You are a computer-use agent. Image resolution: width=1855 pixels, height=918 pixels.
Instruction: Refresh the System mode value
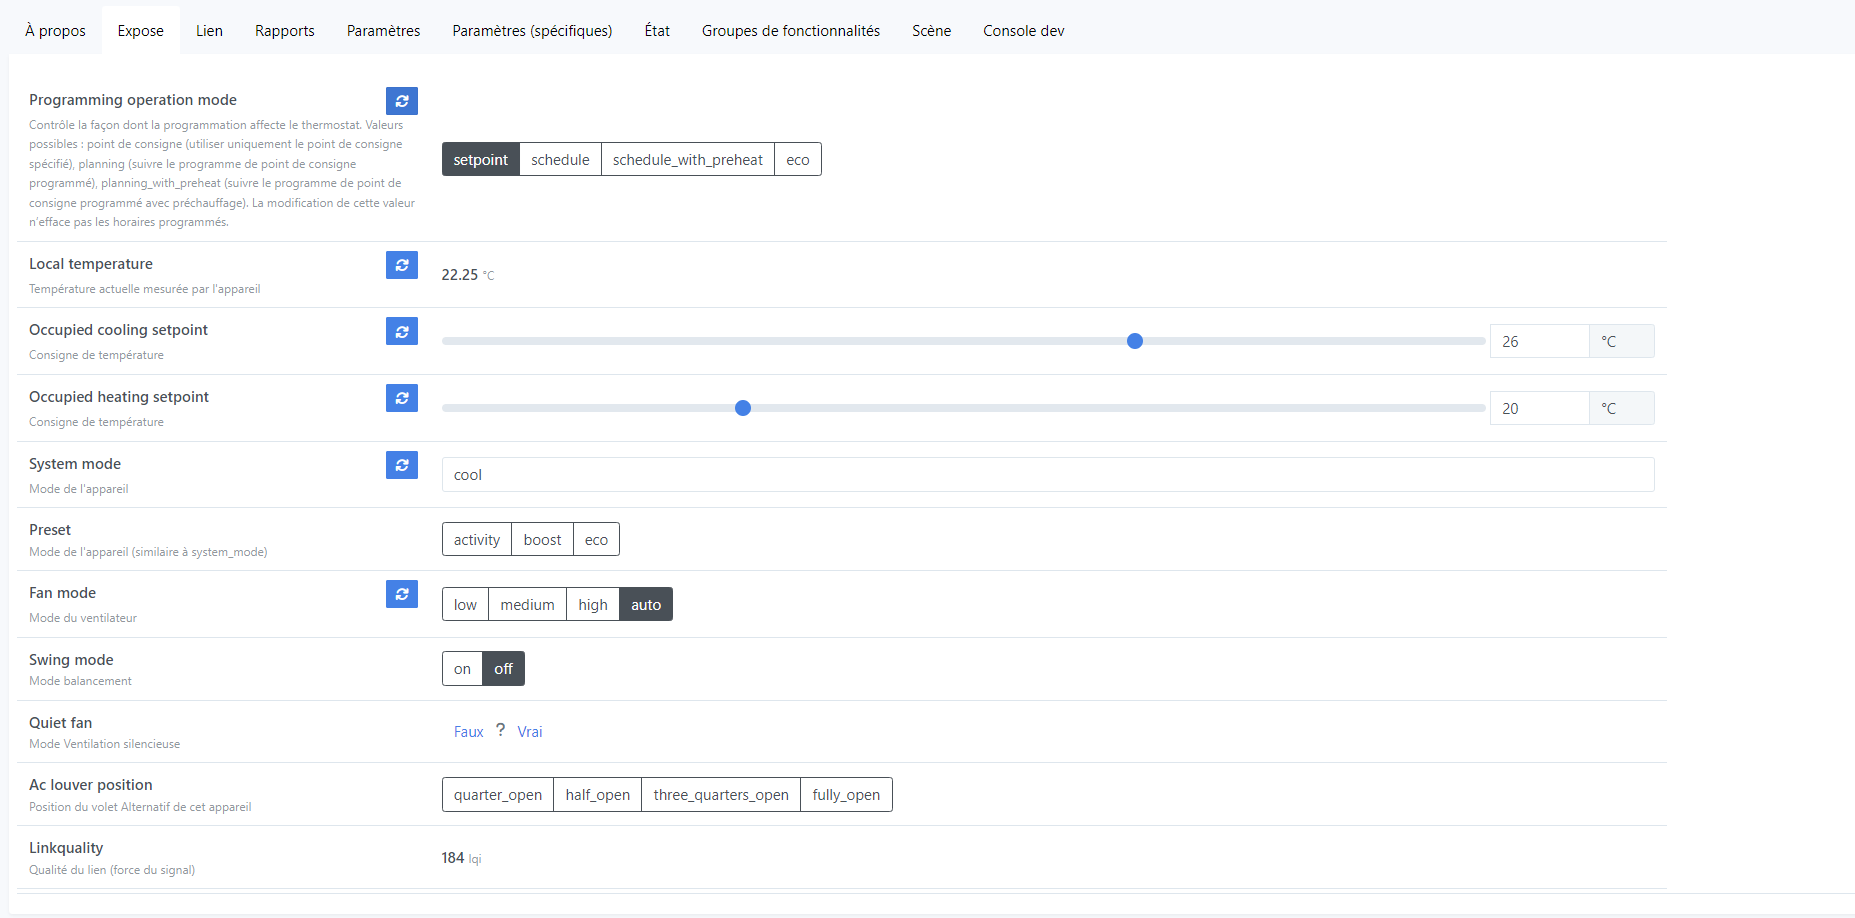(401, 465)
